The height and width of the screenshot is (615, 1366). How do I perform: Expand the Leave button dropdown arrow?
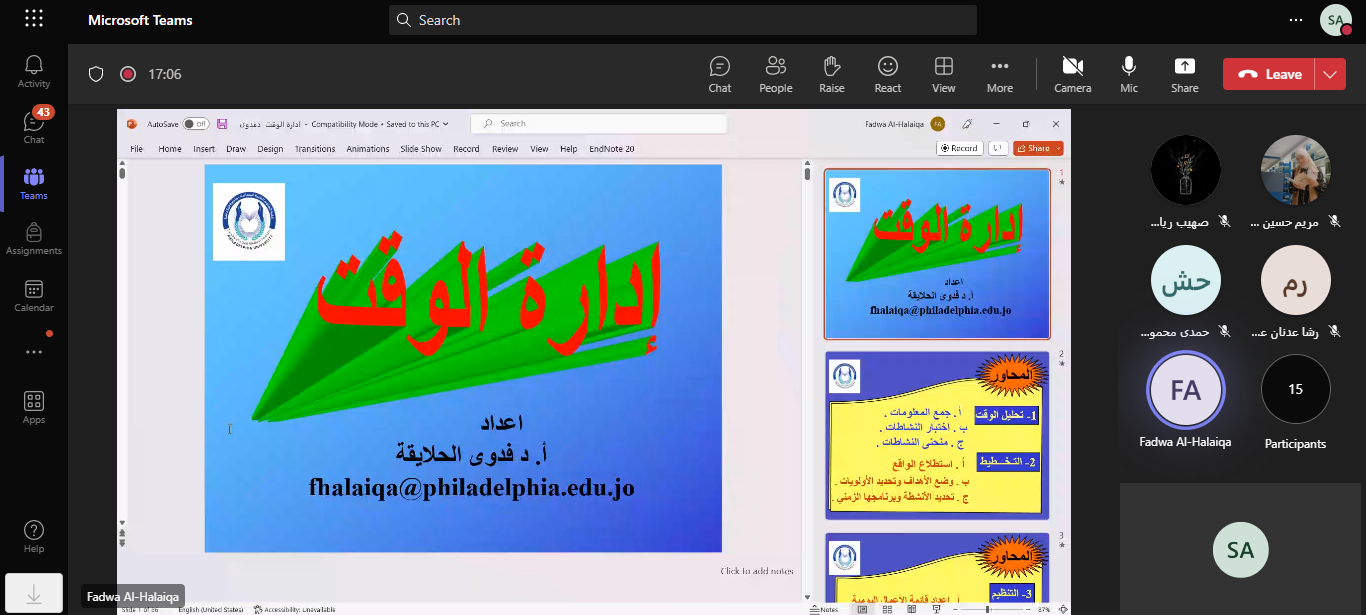pyautogui.click(x=1331, y=74)
